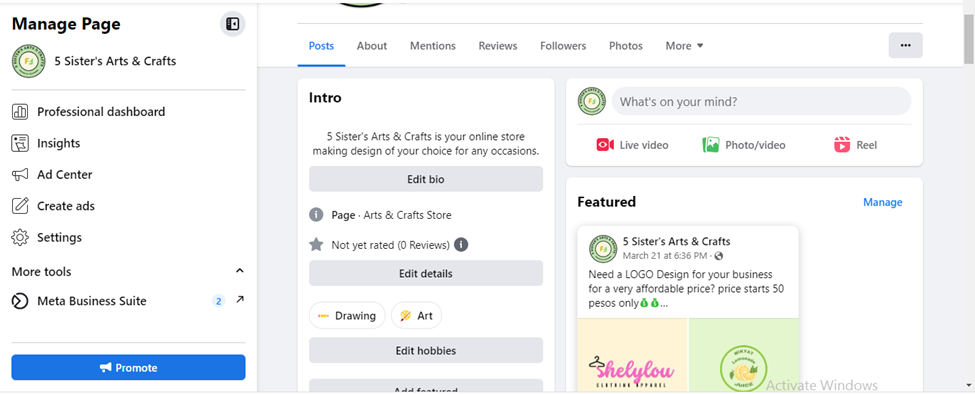Click the Insights icon
This screenshot has height=394, width=975.
tap(20, 144)
